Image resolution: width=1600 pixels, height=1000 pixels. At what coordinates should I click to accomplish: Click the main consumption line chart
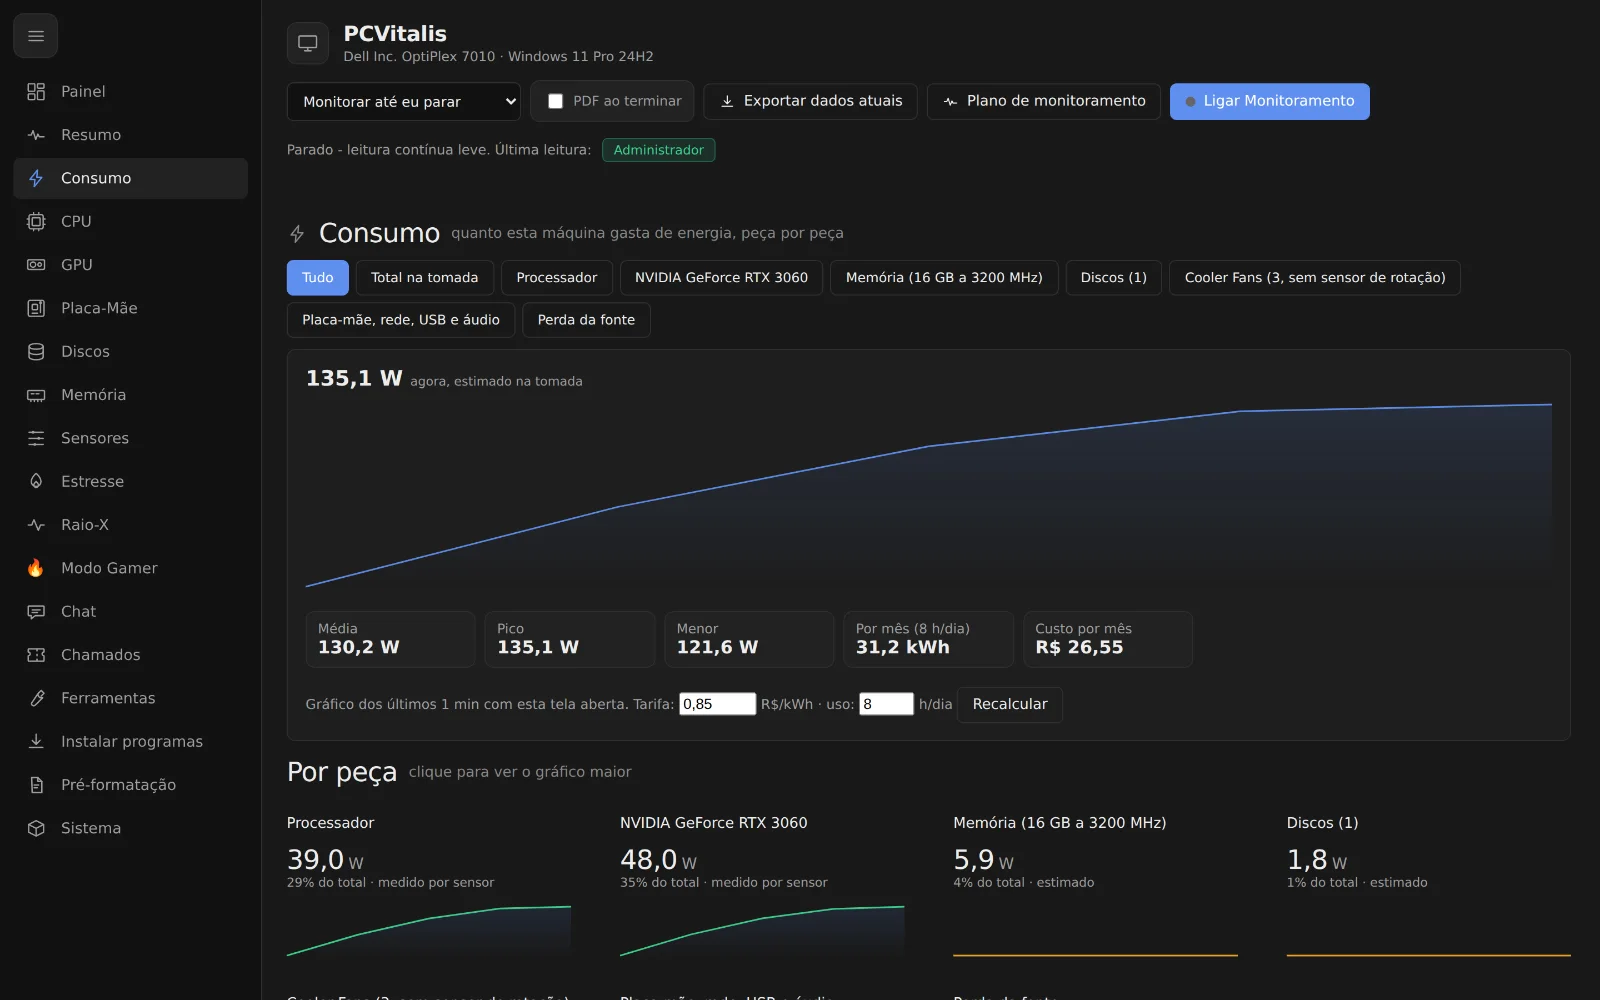tap(929, 494)
